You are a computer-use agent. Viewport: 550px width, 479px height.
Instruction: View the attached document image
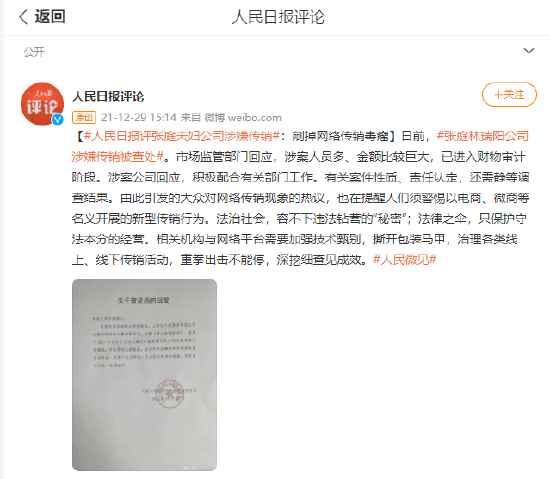pos(144,375)
